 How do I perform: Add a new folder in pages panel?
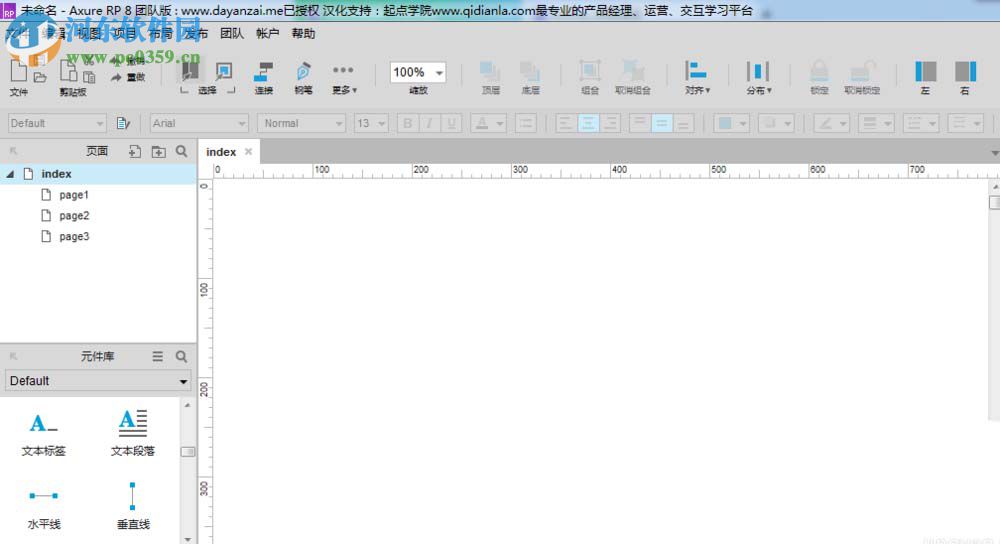click(x=158, y=151)
